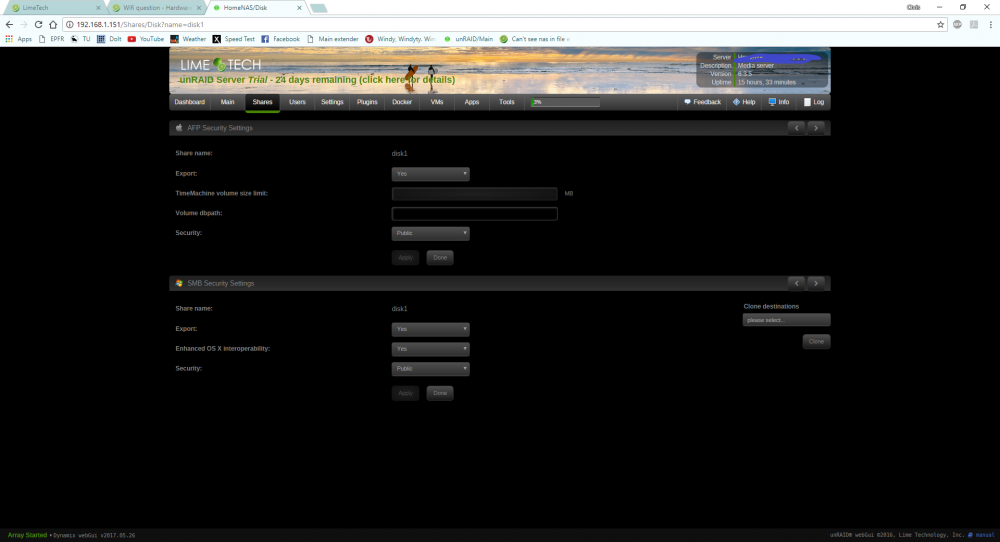Image resolution: width=1000 pixels, height=542 pixels.
Task: Select the Shares tab
Action: point(262,102)
